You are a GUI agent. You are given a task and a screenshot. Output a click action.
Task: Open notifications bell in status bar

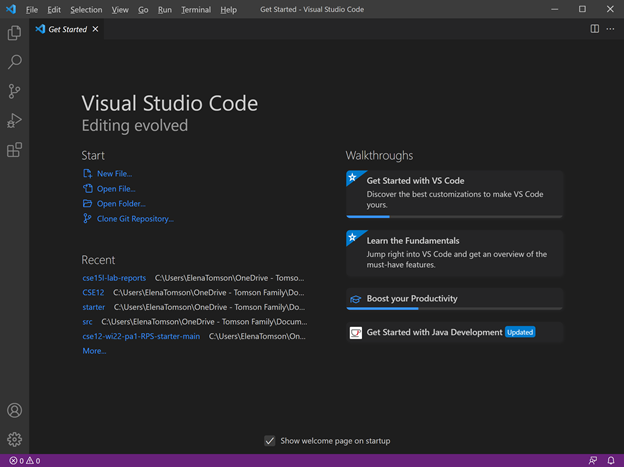611,461
